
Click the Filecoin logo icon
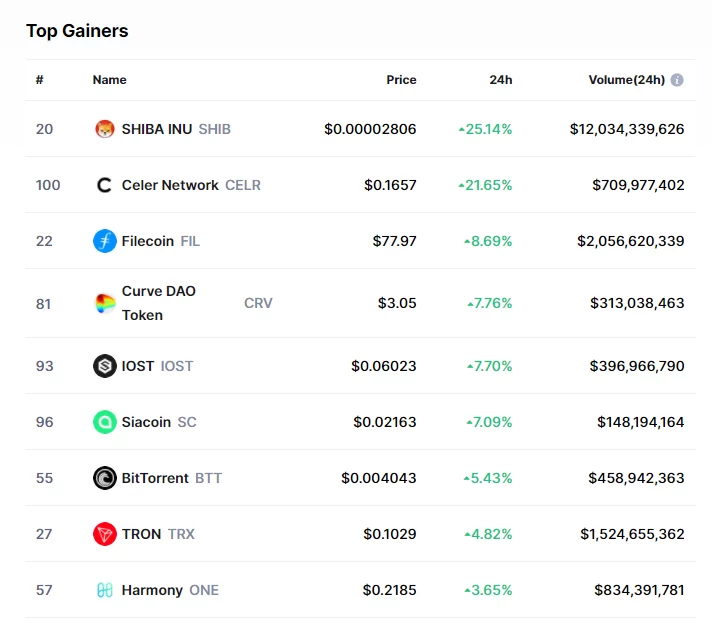coord(105,241)
